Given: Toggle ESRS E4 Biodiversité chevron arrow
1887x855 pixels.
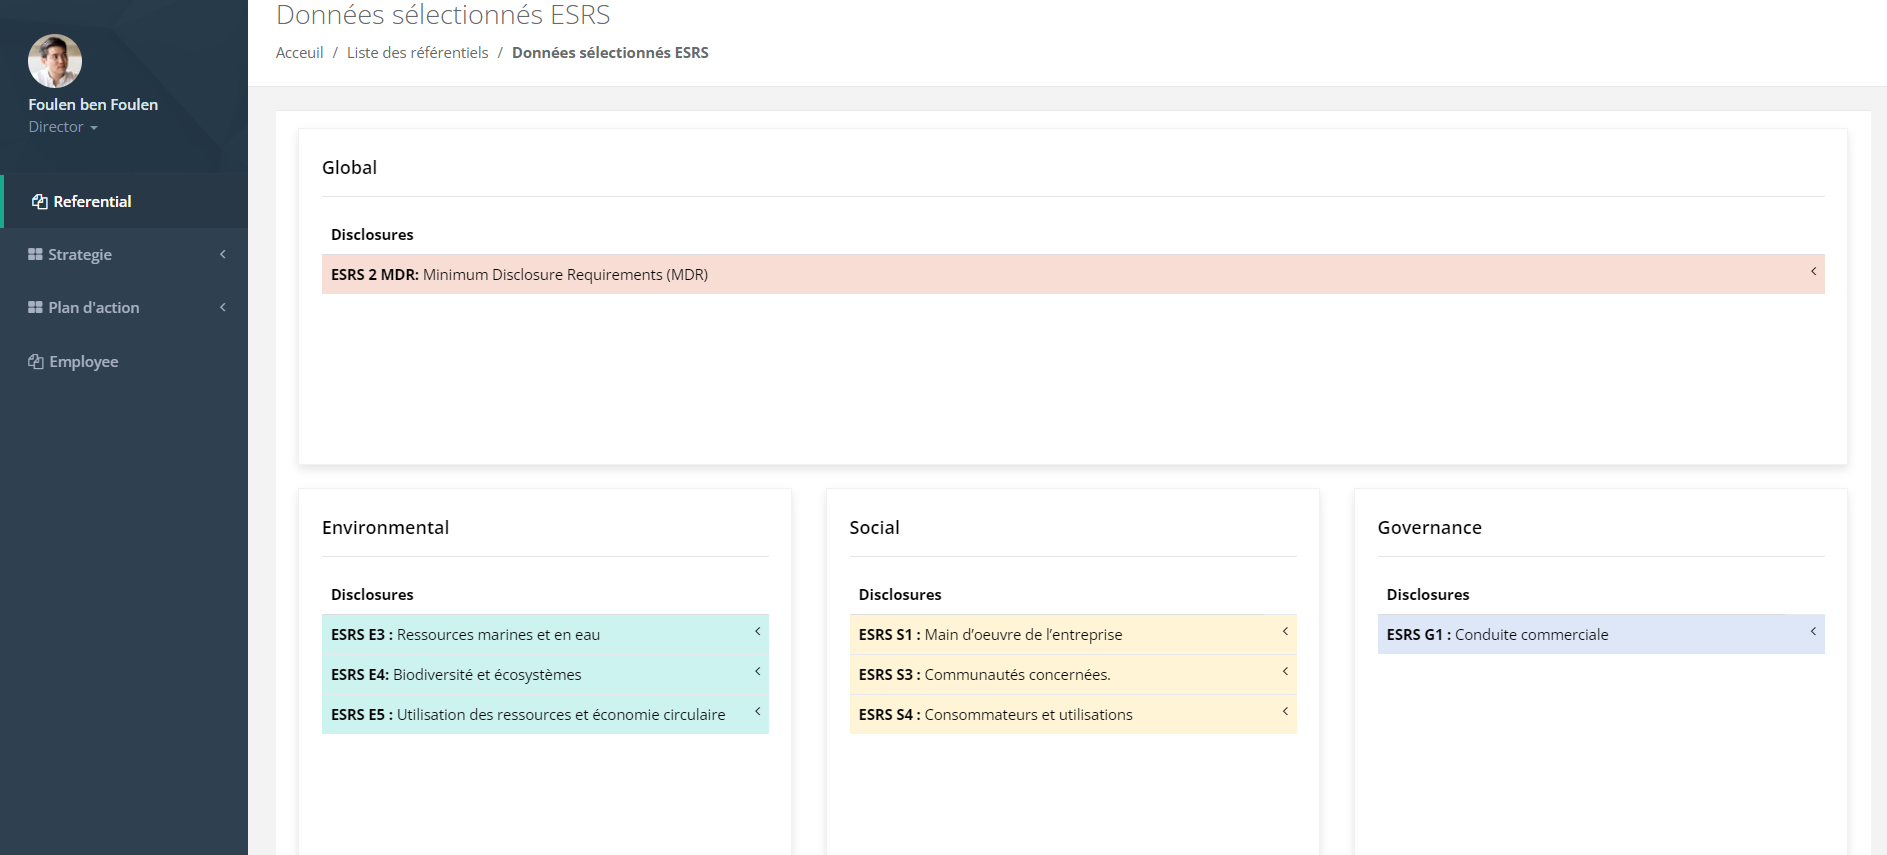Looking at the screenshot, I should click(758, 672).
